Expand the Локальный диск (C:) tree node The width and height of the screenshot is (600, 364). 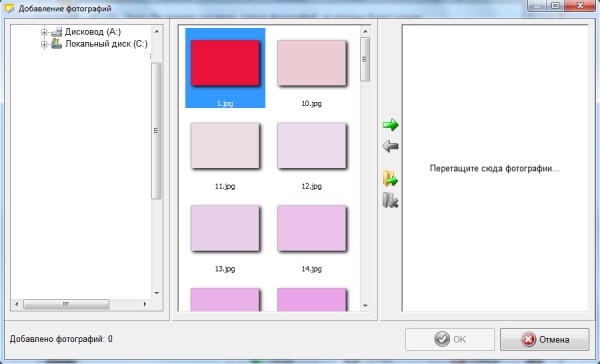point(44,44)
